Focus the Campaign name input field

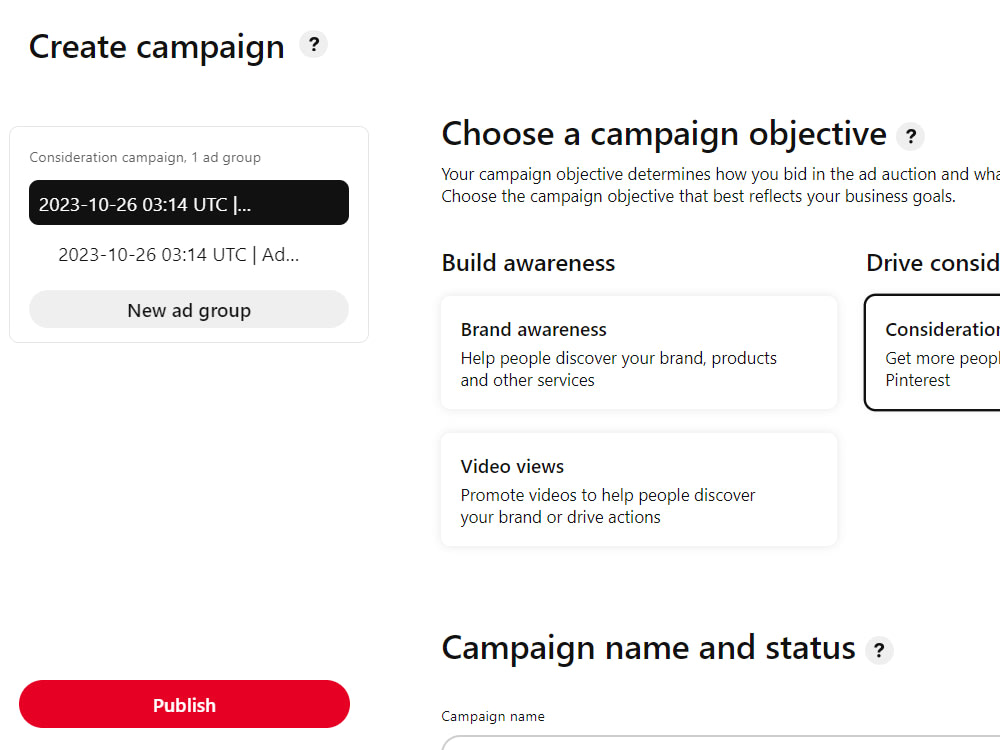pyautogui.click(x=721, y=743)
